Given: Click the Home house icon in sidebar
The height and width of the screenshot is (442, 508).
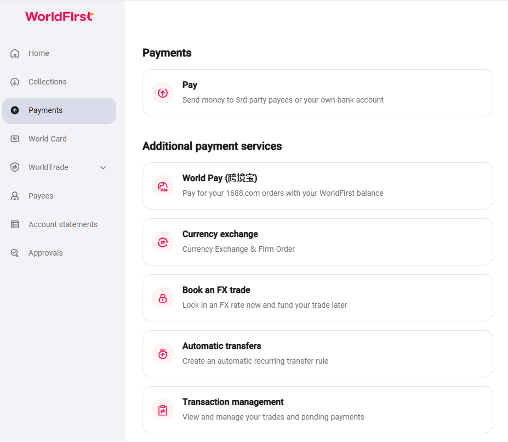Looking at the screenshot, I should pos(15,53).
